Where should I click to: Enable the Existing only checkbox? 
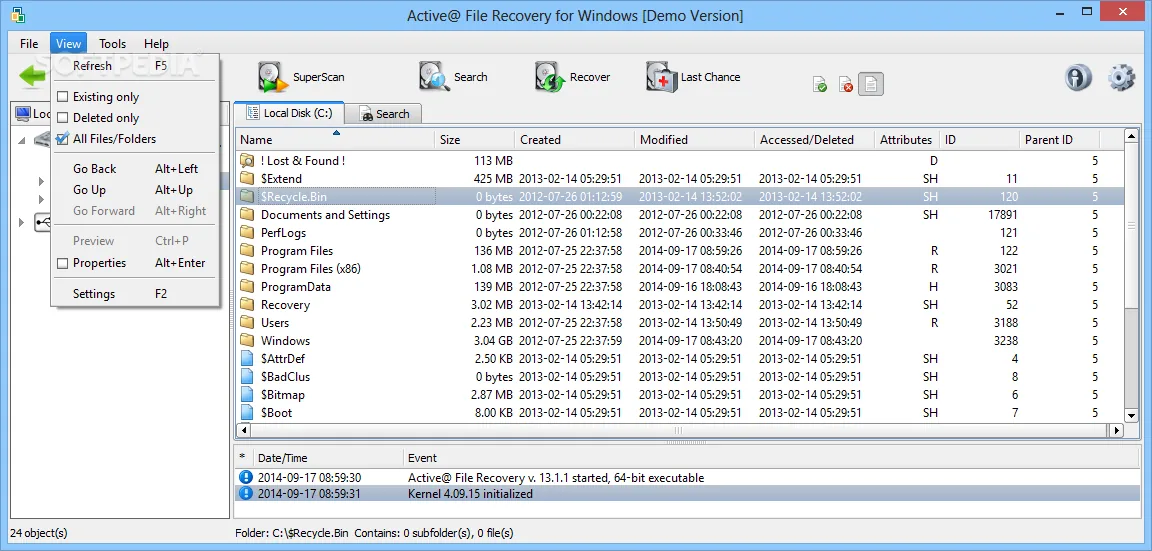tap(62, 97)
